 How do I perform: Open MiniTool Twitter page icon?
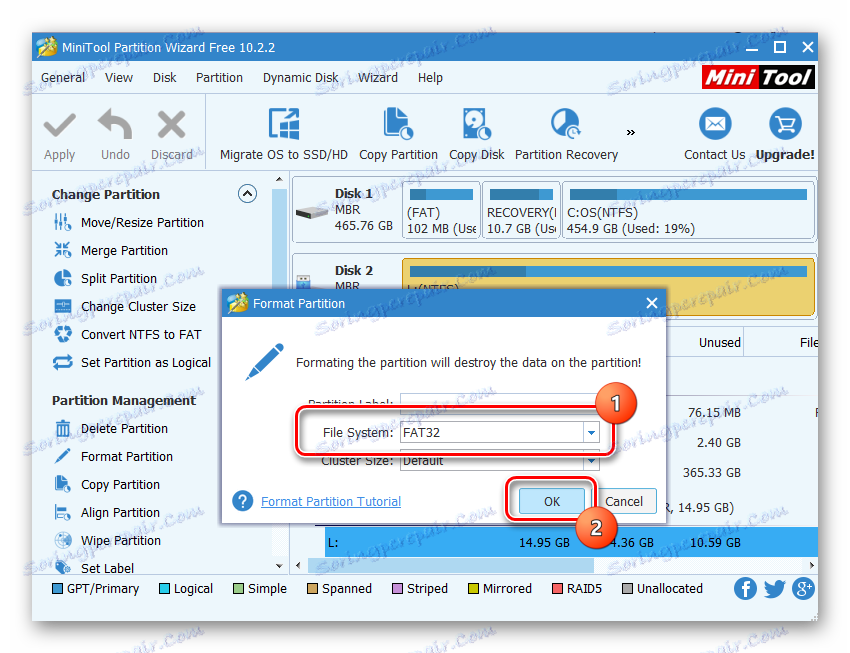[774, 589]
